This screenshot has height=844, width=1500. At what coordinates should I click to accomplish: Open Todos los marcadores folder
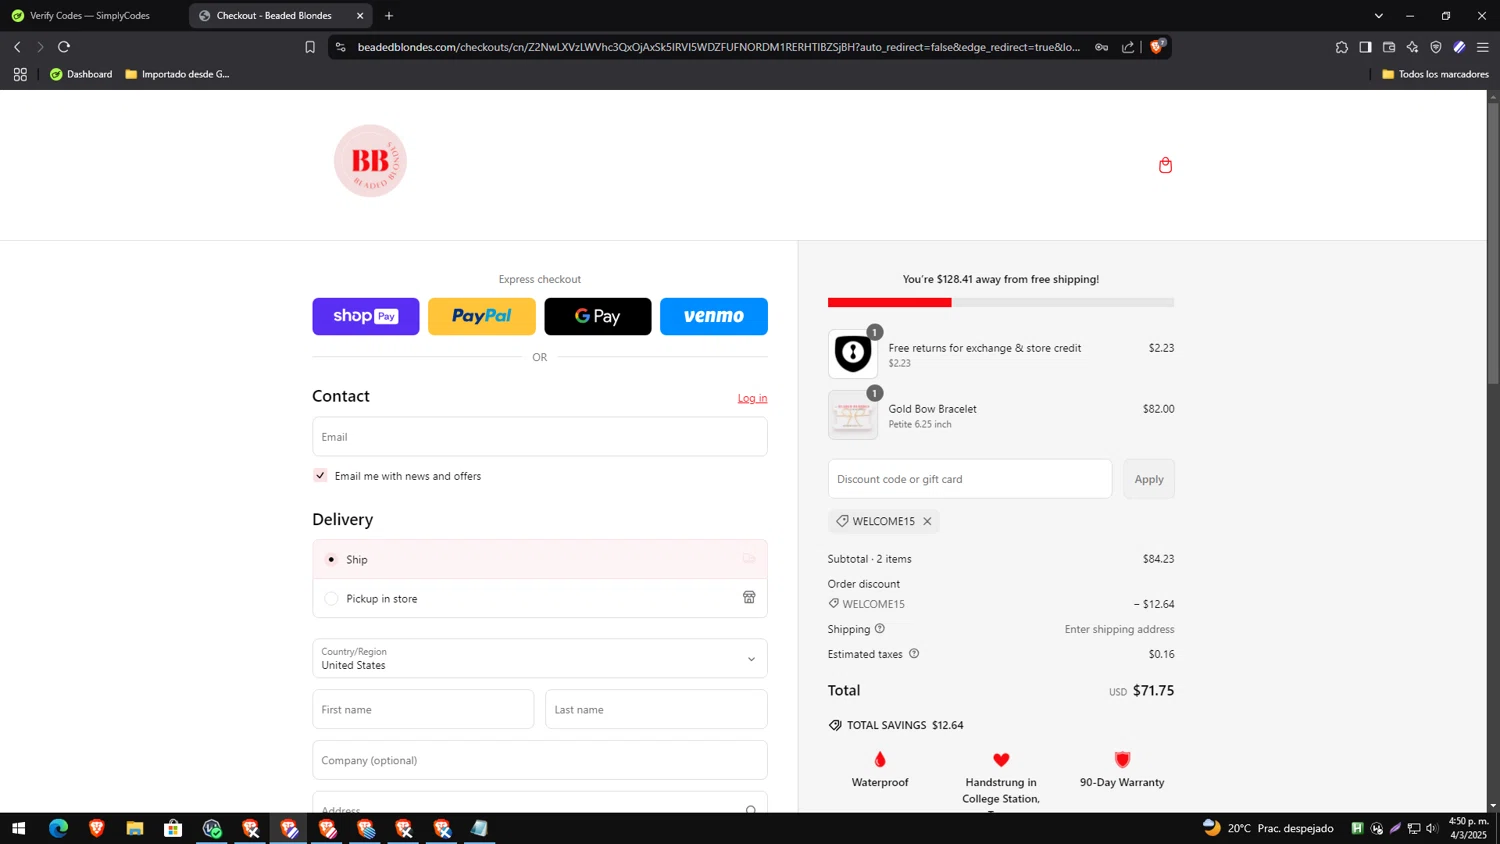click(x=1435, y=74)
